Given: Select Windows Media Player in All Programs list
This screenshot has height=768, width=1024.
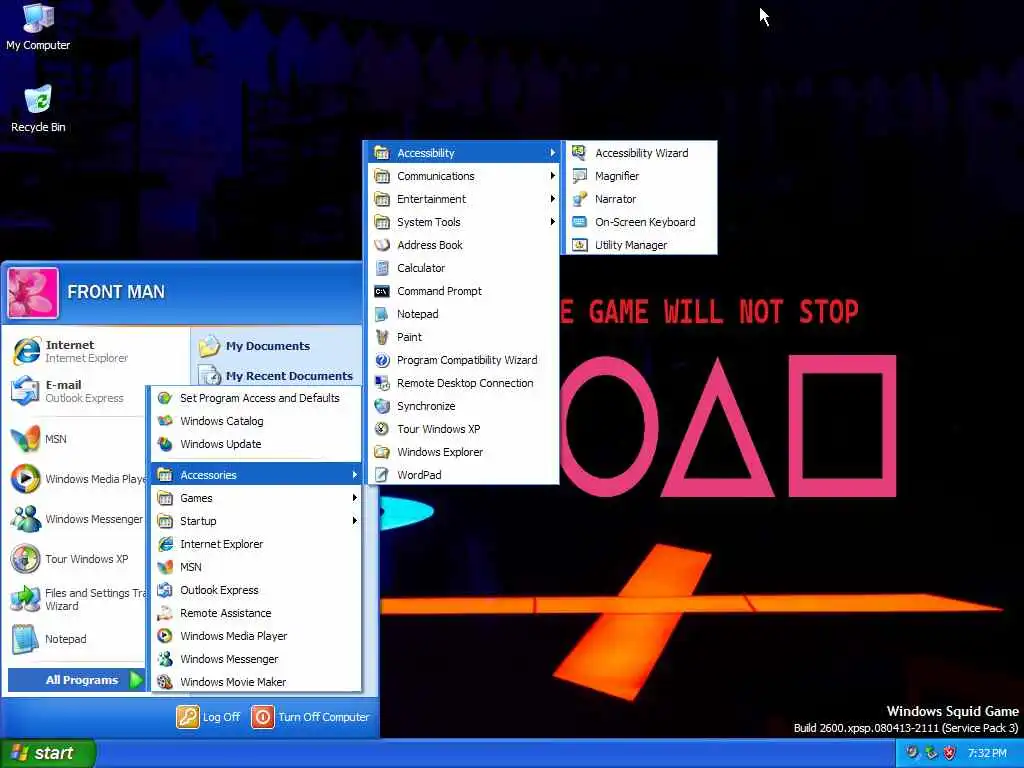Looking at the screenshot, I should (x=256, y=635).
